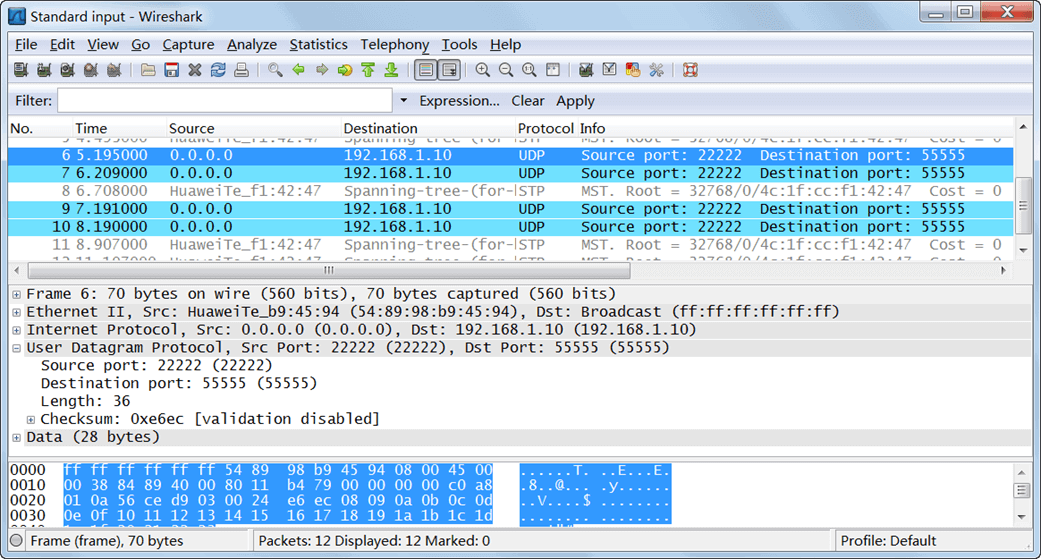Open the capture options icon

(x=44, y=70)
